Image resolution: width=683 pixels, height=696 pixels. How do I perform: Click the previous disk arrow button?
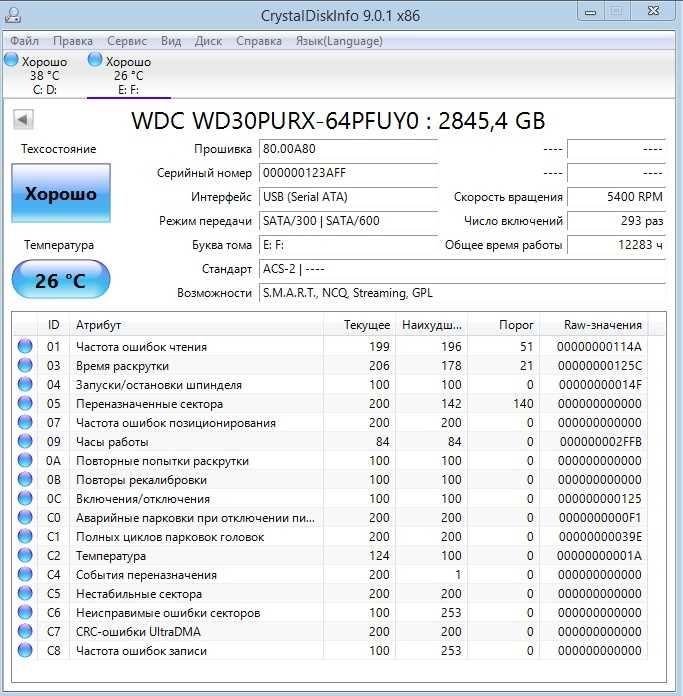click(x=23, y=119)
